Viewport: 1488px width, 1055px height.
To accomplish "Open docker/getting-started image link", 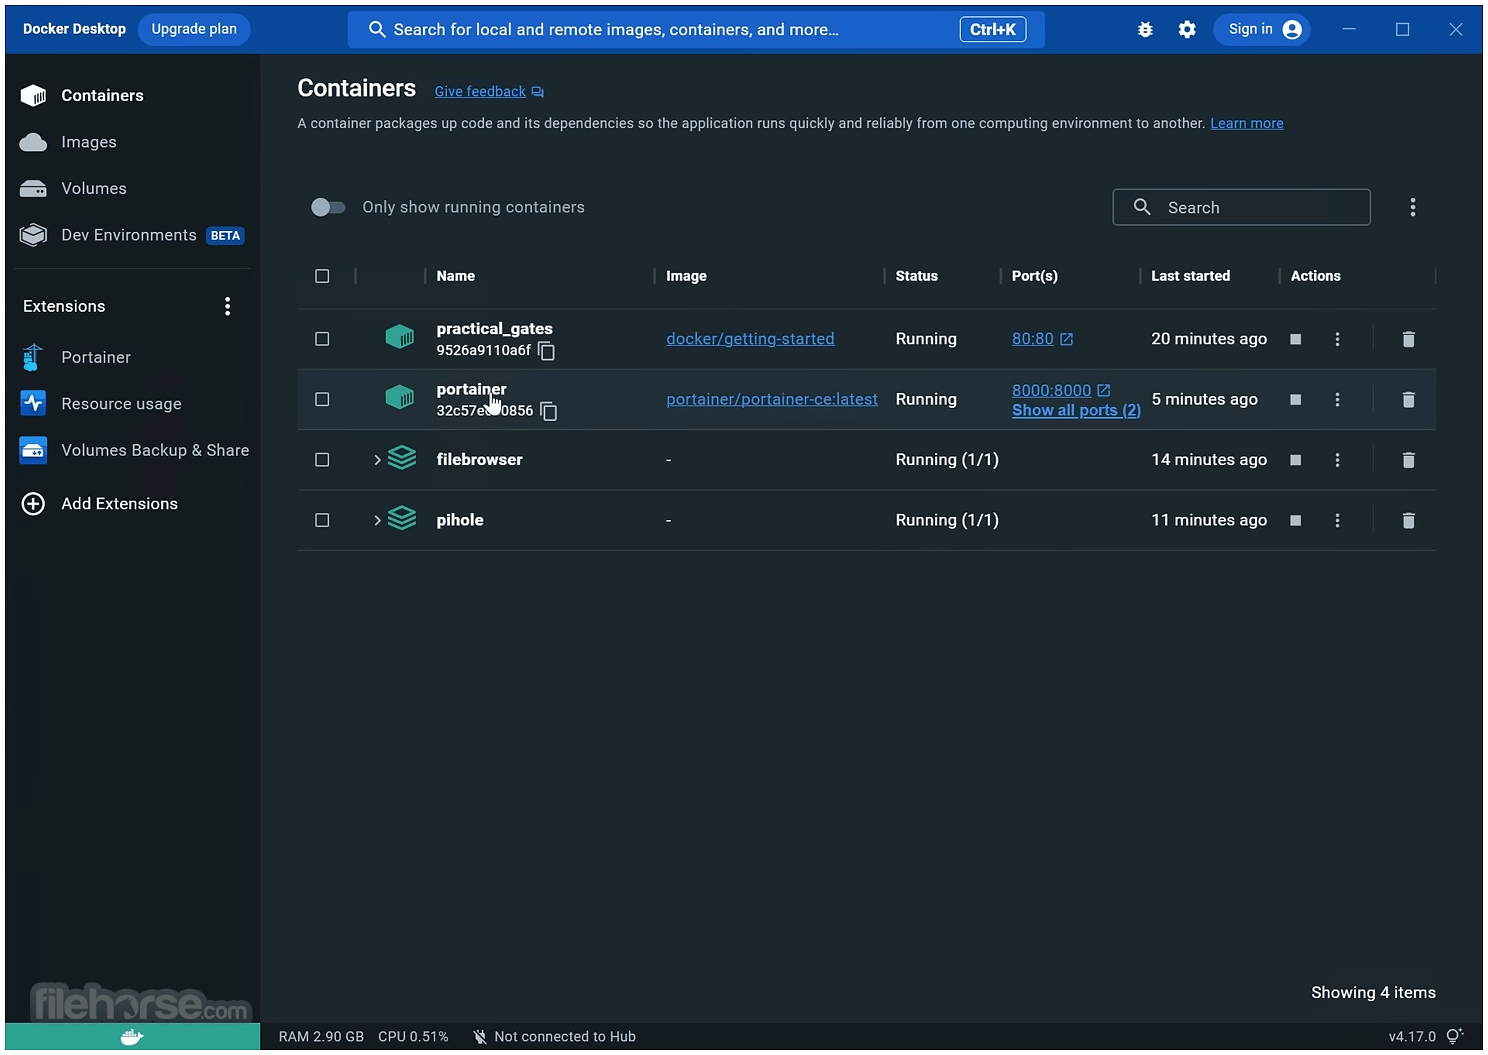I will [x=750, y=339].
